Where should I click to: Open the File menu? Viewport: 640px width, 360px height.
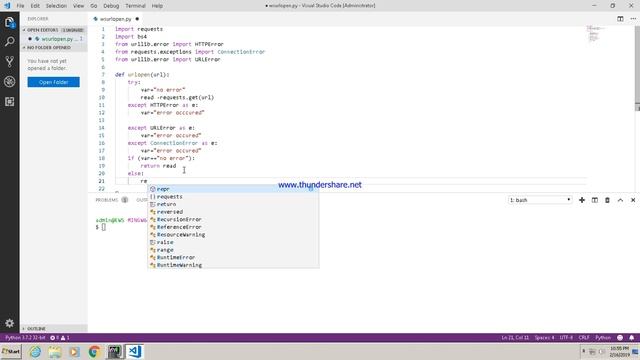coord(20,6)
